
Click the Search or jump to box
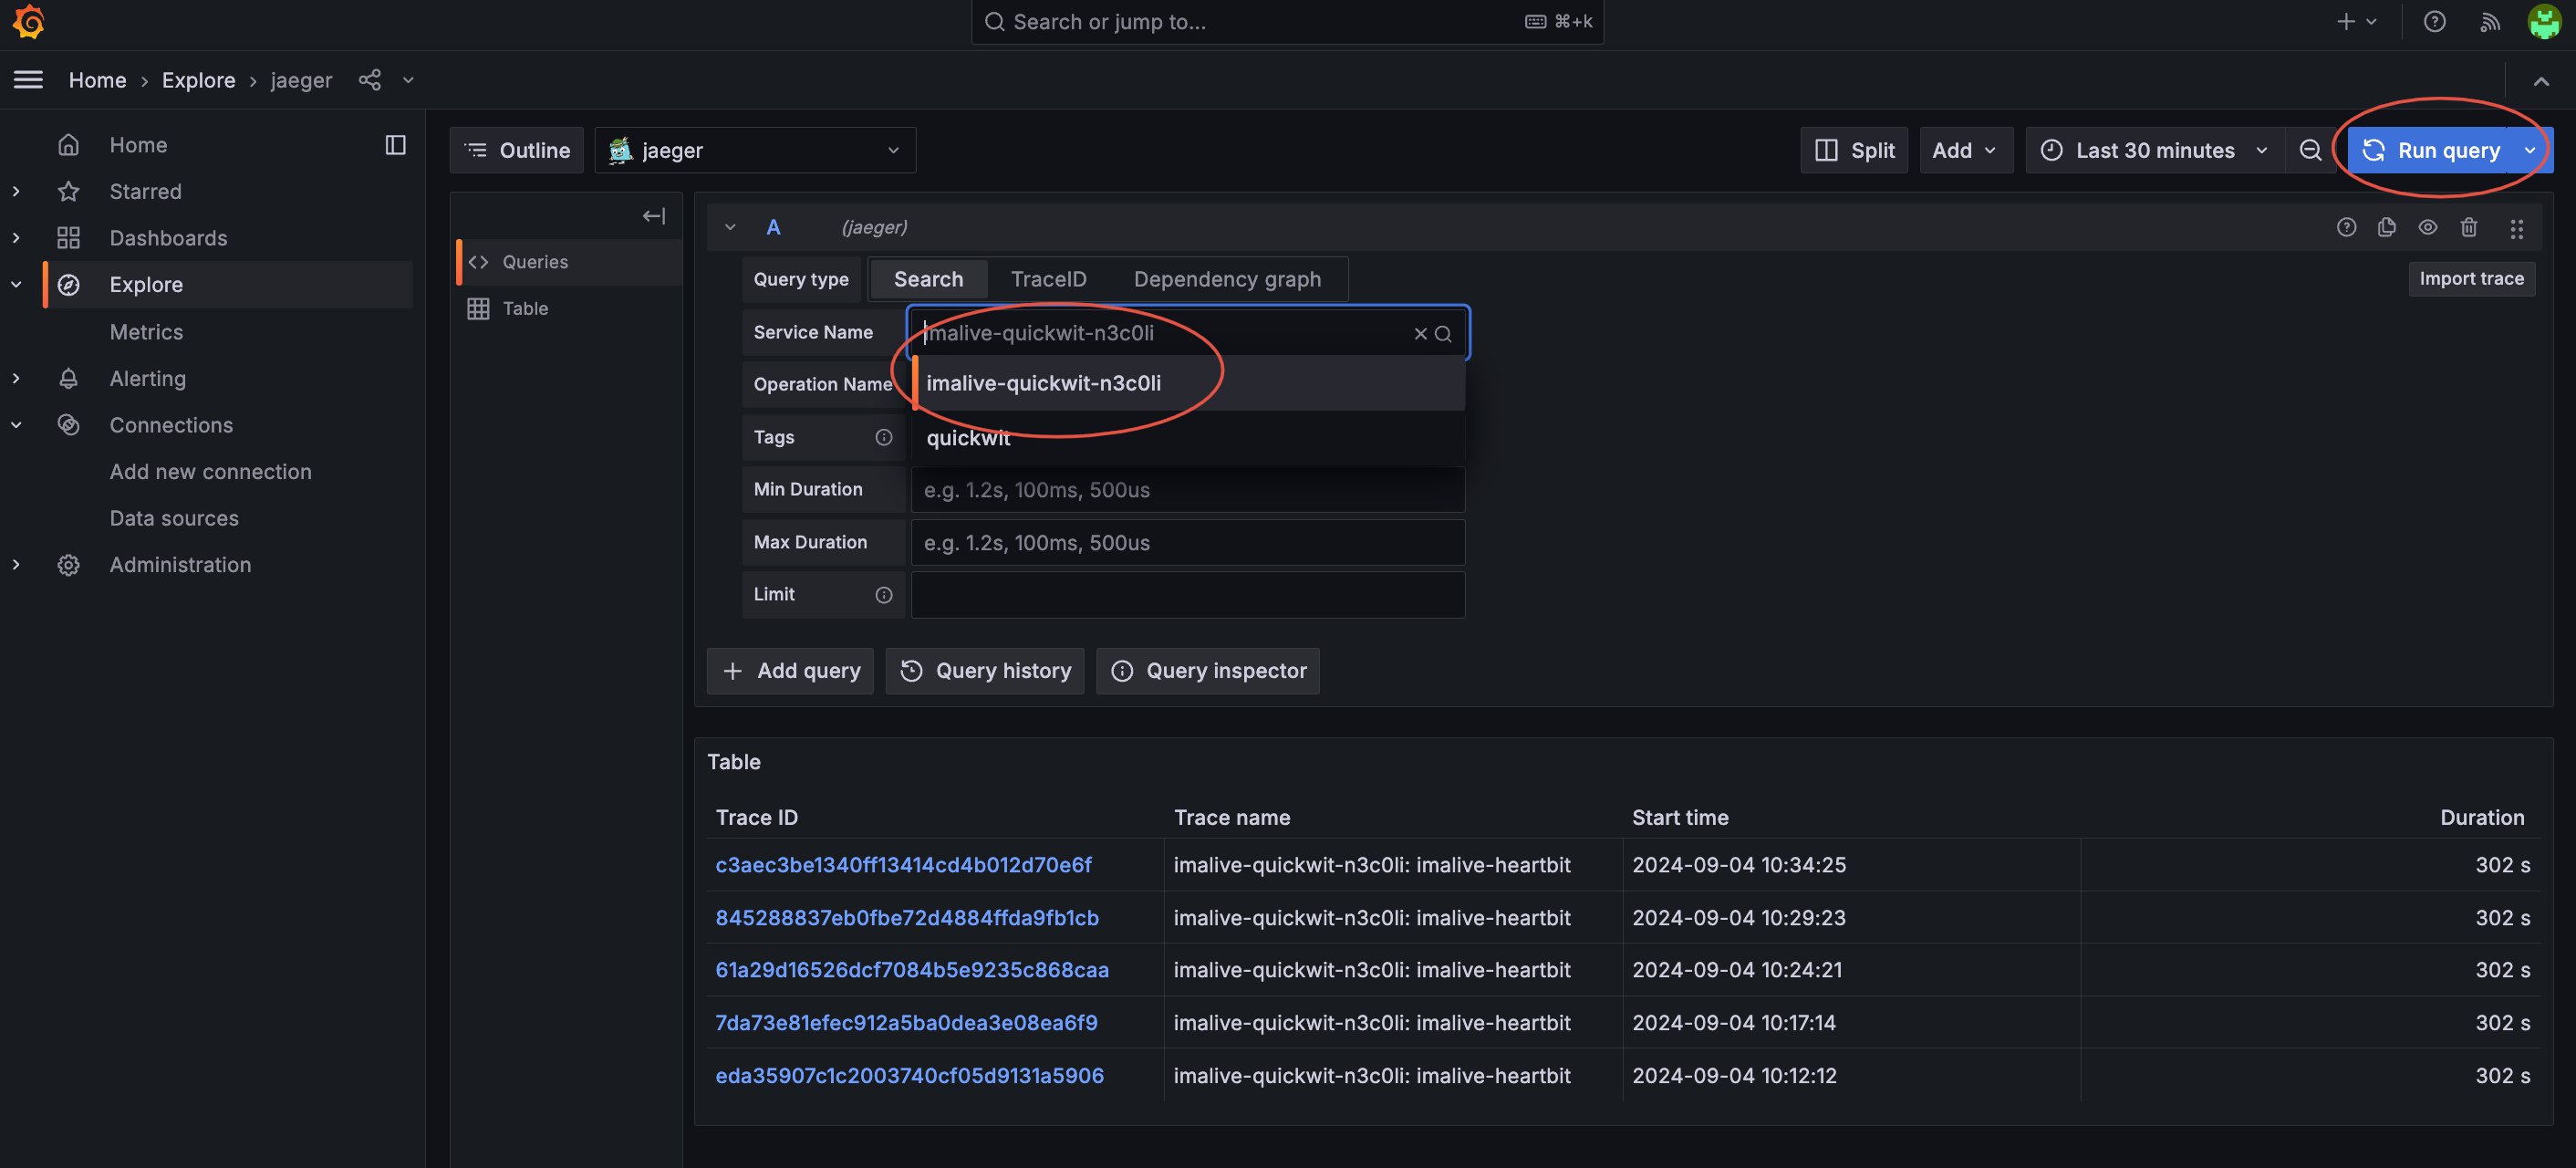tap(1287, 22)
